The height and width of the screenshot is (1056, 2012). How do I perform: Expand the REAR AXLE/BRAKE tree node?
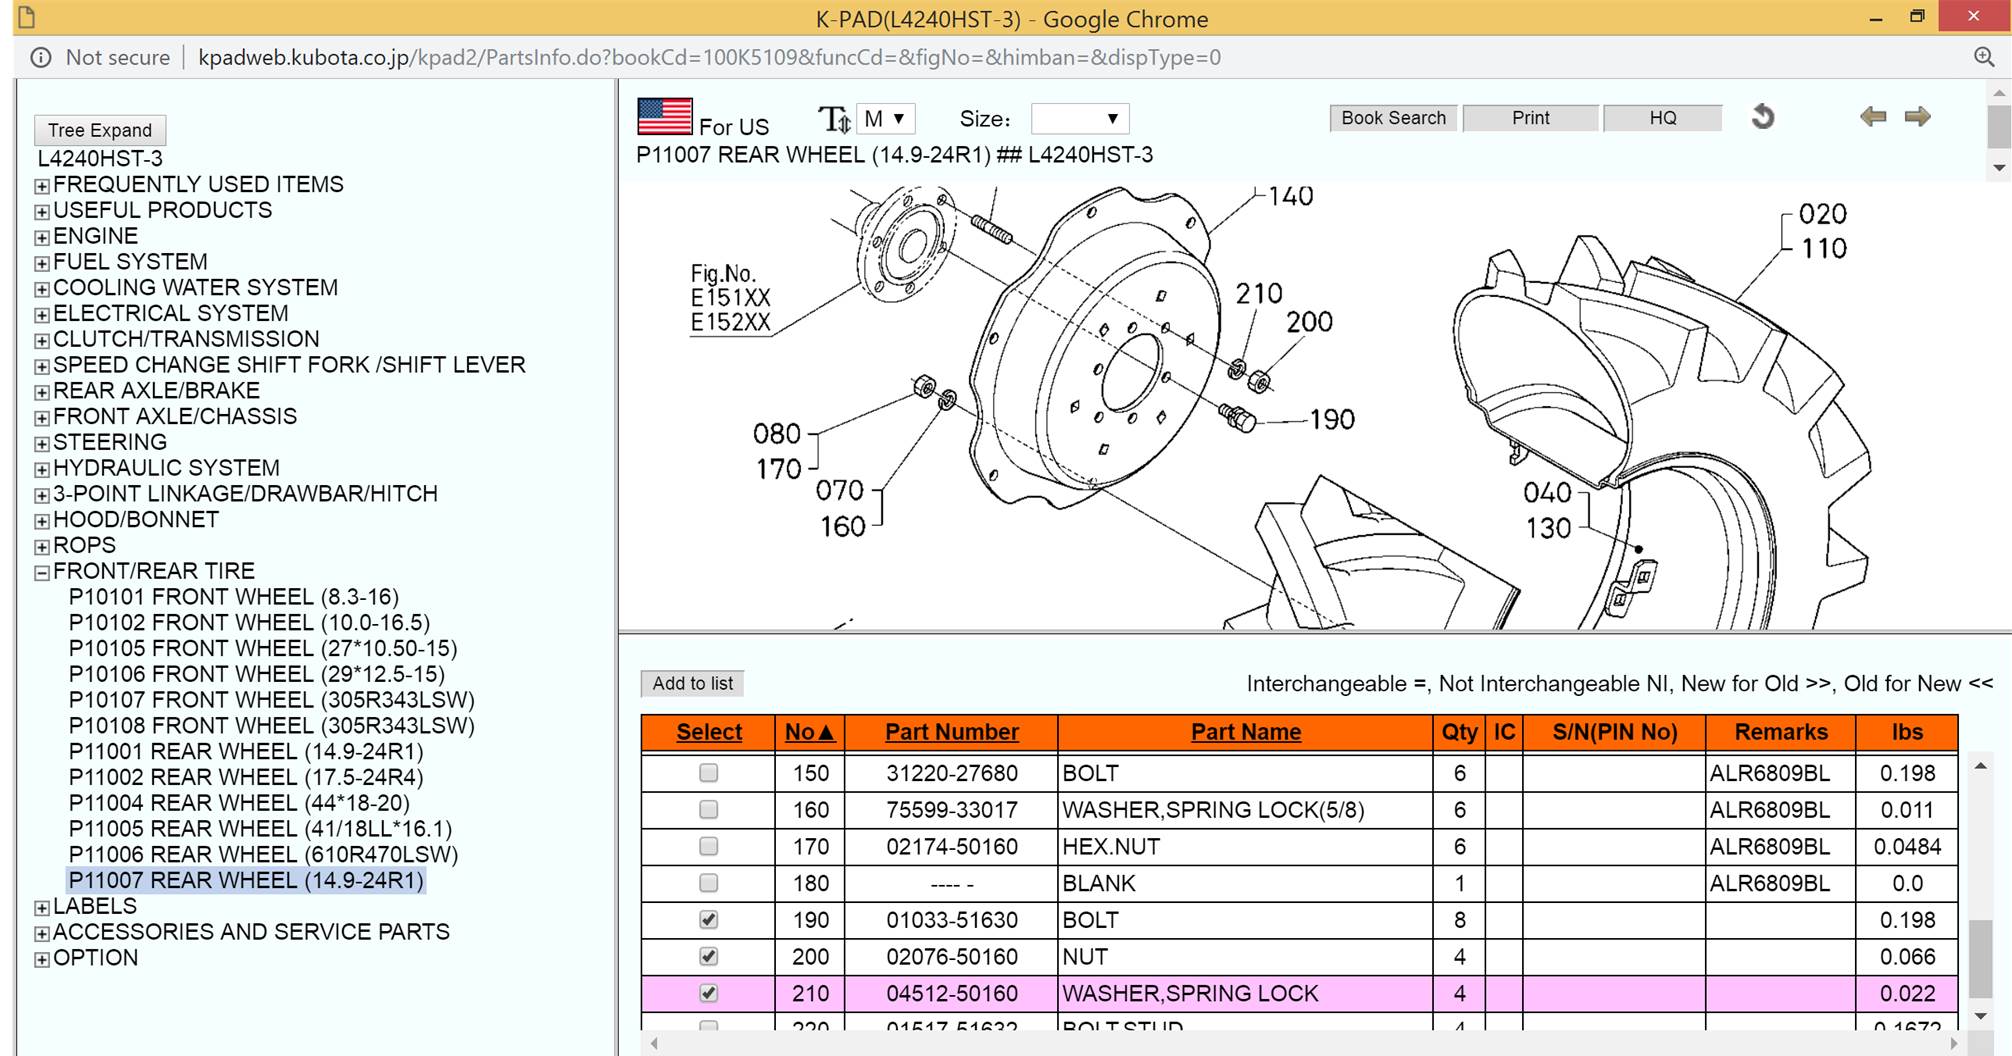42,393
